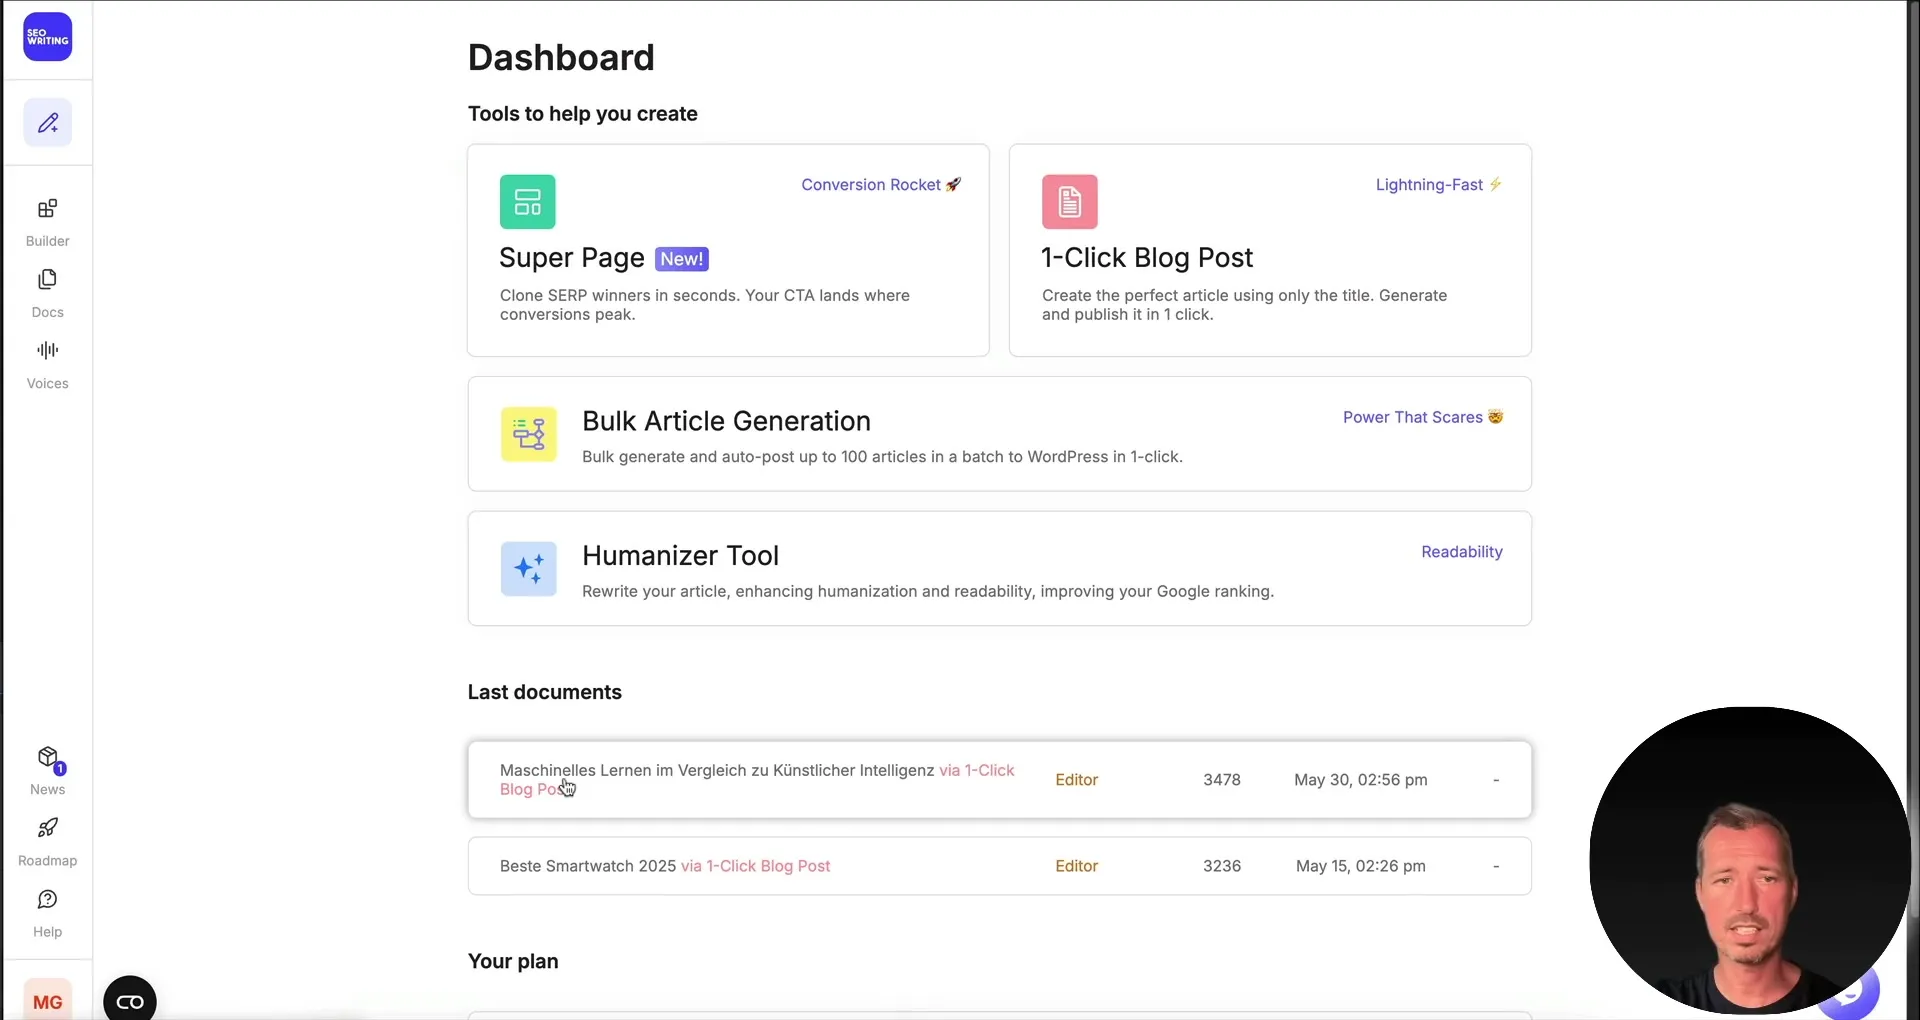Screen dimensions: 1920x1020
Task: Select the writing tool pencil icon
Action: coord(47,122)
